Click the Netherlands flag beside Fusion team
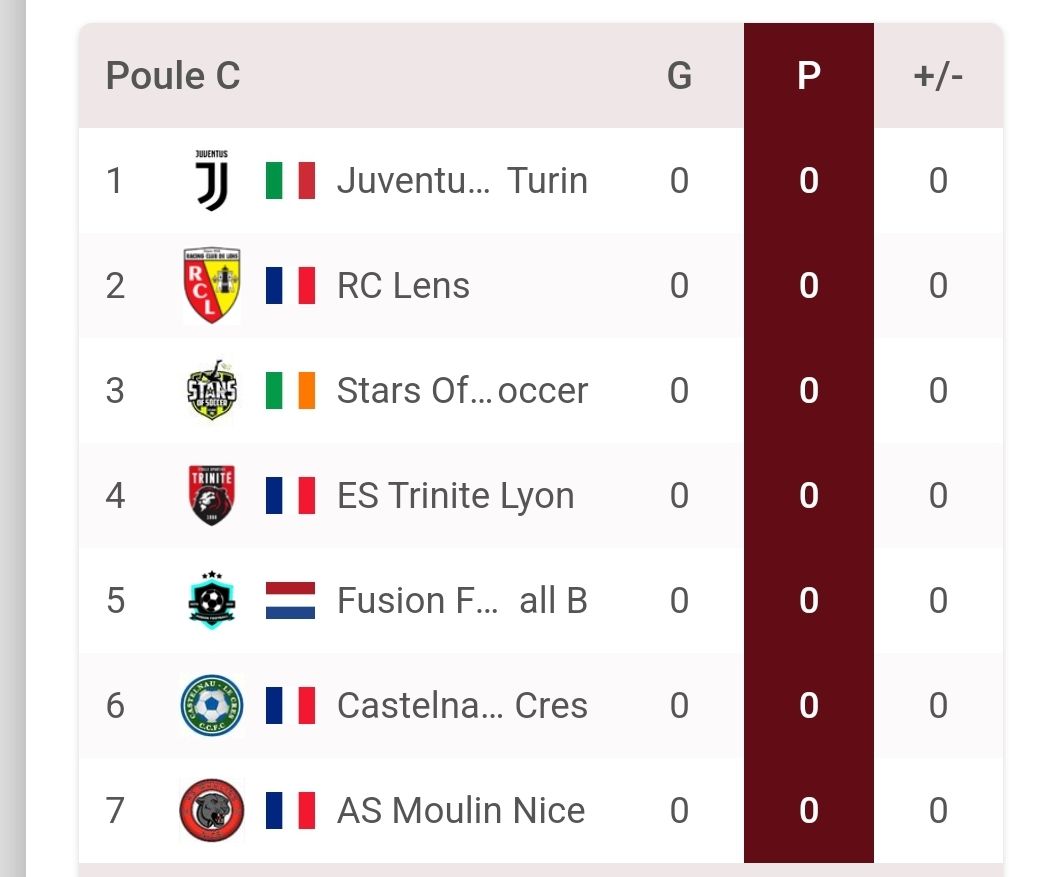Screen dimensions: 1040x877 [290, 600]
